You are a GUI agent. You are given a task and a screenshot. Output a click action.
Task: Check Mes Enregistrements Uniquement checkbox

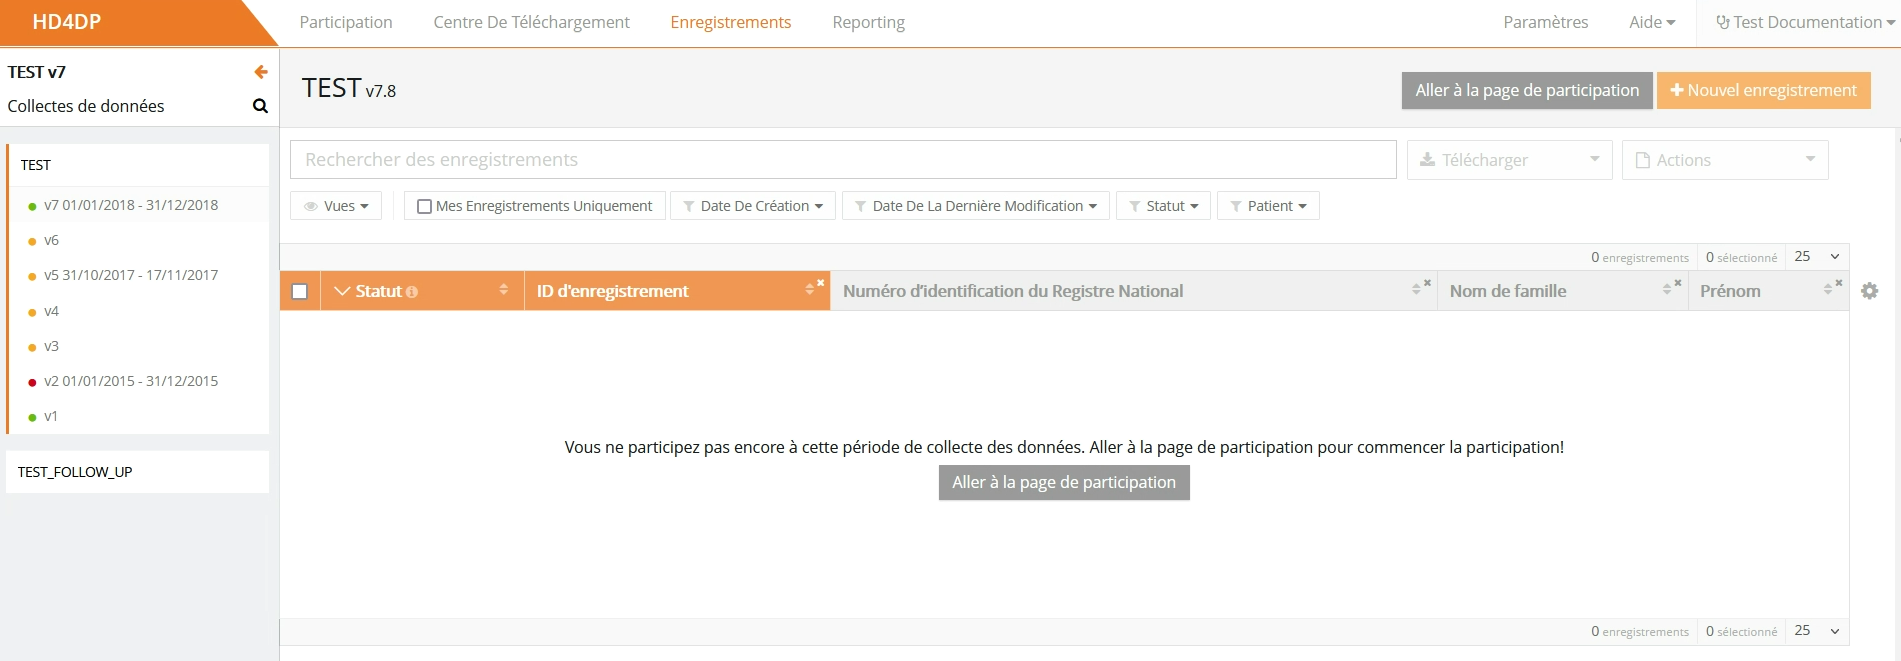pyautogui.click(x=424, y=206)
